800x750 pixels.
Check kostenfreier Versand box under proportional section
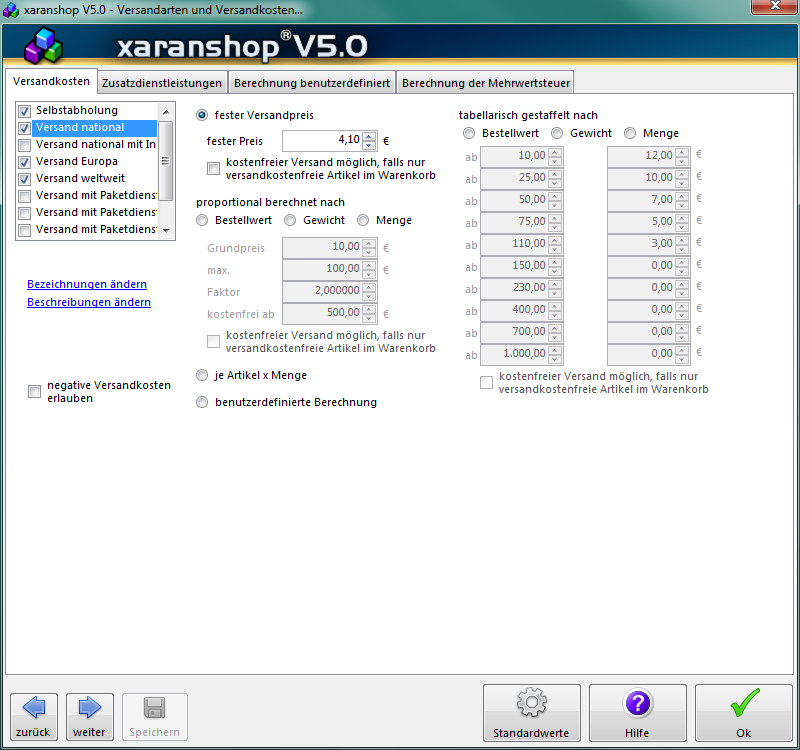pyautogui.click(x=213, y=341)
